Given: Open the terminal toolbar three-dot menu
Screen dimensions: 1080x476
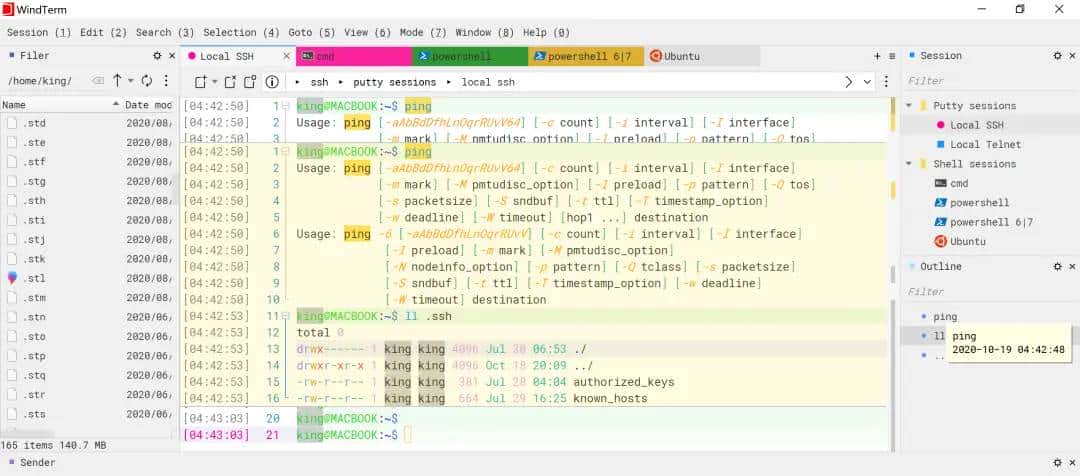Looking at the screenshot, I should (x=884, y=82).
